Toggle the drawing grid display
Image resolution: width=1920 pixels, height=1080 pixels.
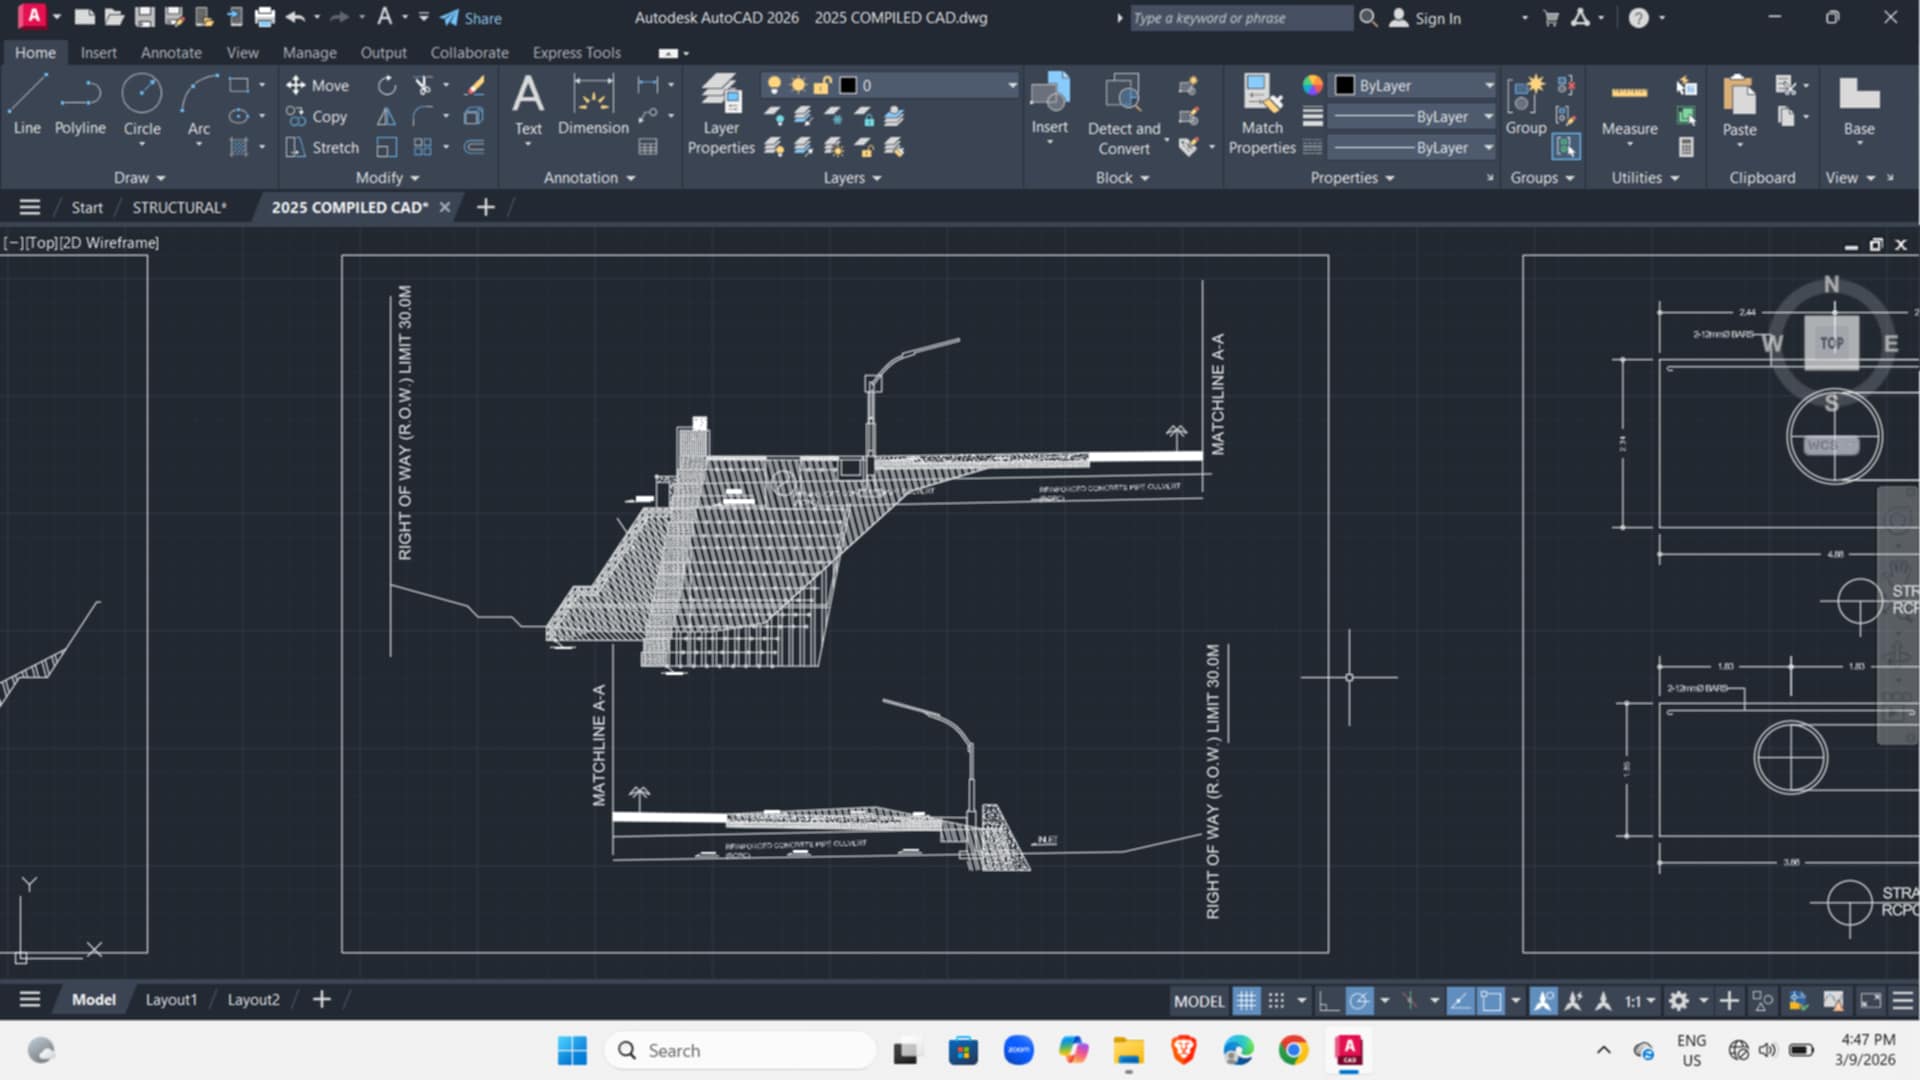tap(1246, 1000)
